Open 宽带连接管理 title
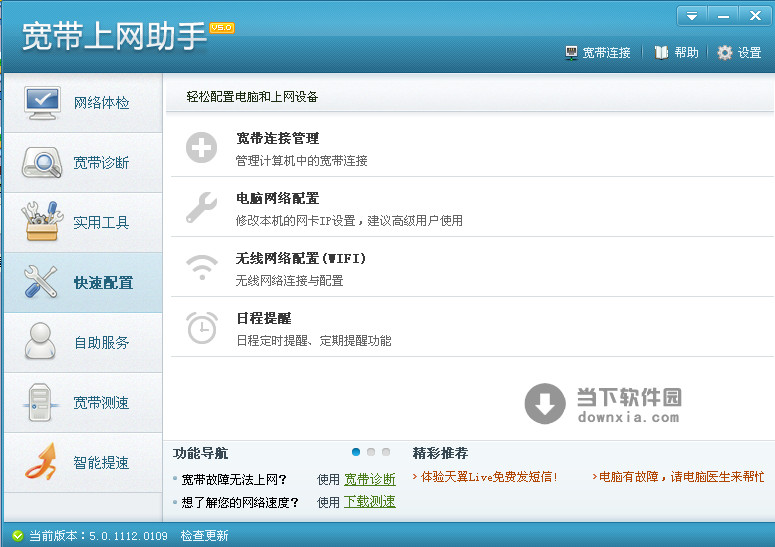The height and width of the screenshot is (547, 775). pyautogui.click(x=277, y=138)
